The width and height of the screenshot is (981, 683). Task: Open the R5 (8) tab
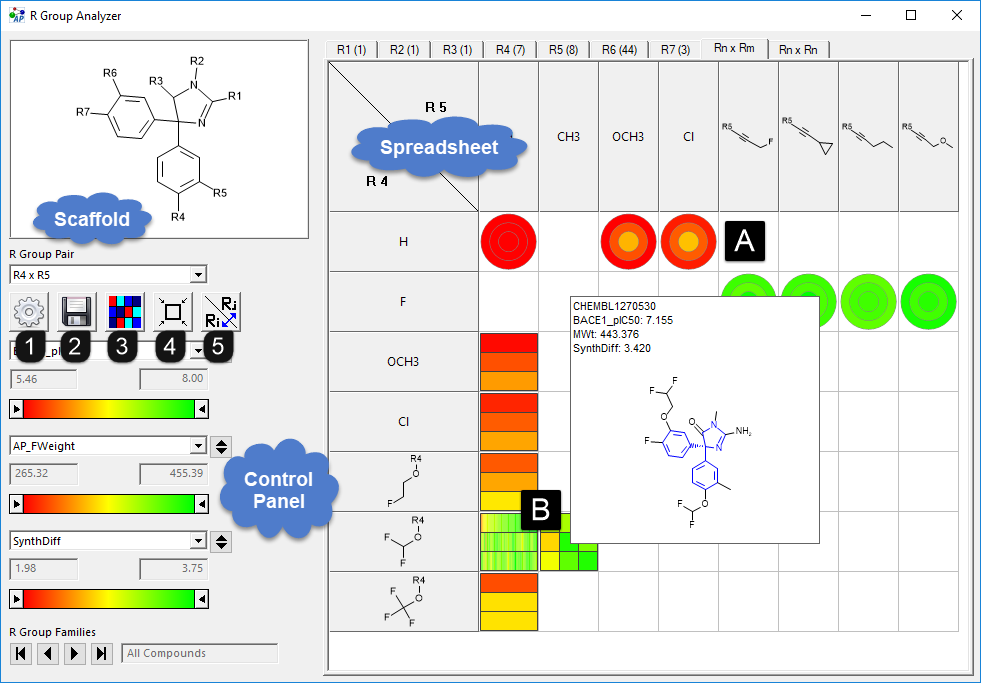[x=564, y=49]
